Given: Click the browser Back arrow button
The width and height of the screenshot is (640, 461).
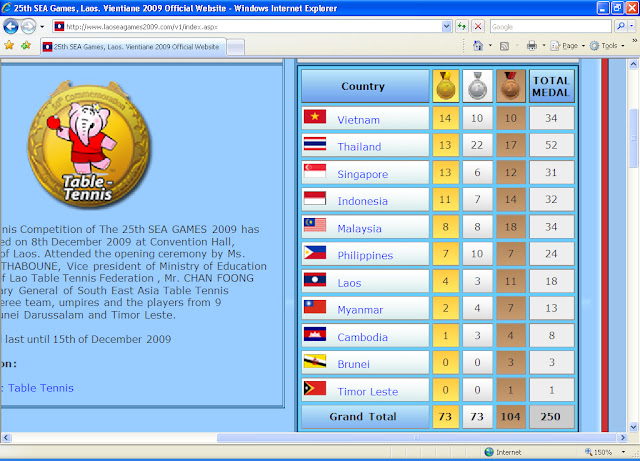Looking at the screenshot, I should tap(11, 27).
